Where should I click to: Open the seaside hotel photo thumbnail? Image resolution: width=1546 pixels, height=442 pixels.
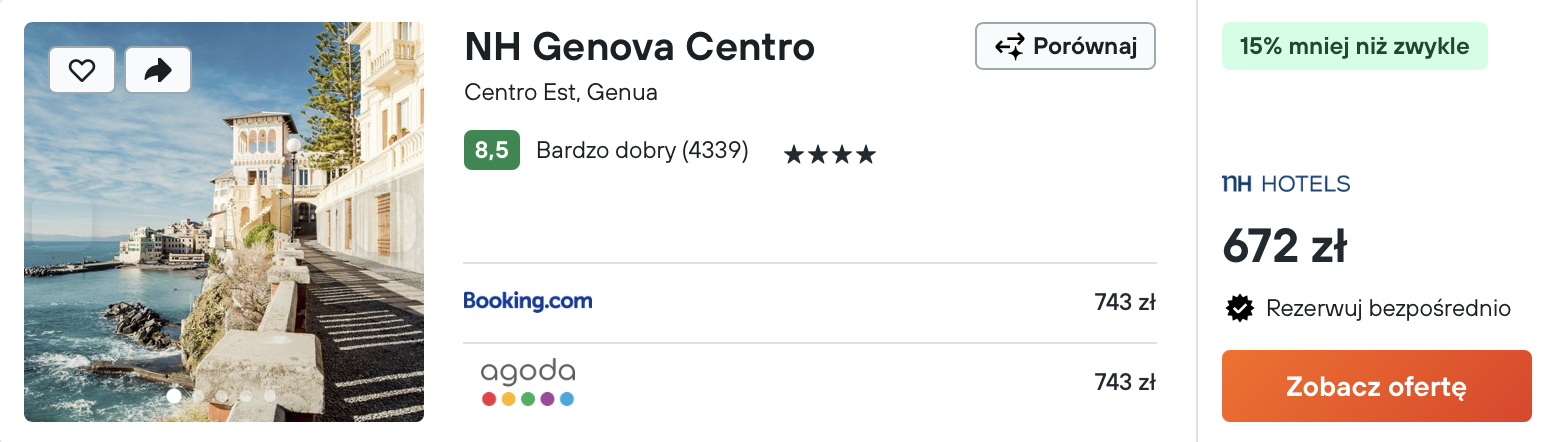point(224,222)
